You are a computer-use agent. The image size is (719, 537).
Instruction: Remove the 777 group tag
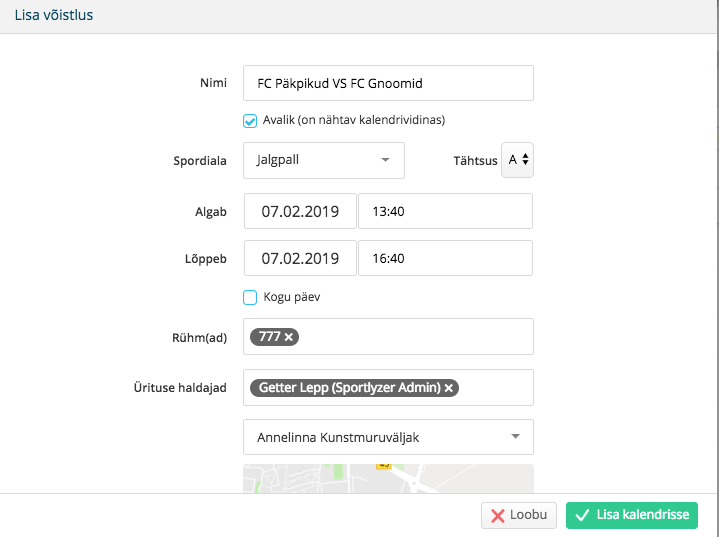[x=288, y=337]
